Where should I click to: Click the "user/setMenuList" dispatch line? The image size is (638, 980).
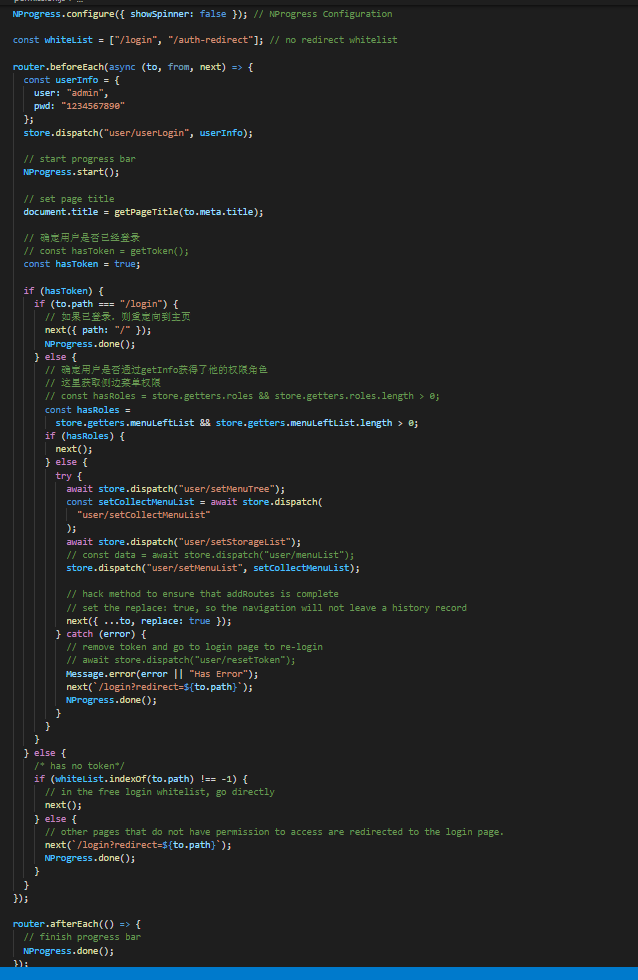pos(213,569)
